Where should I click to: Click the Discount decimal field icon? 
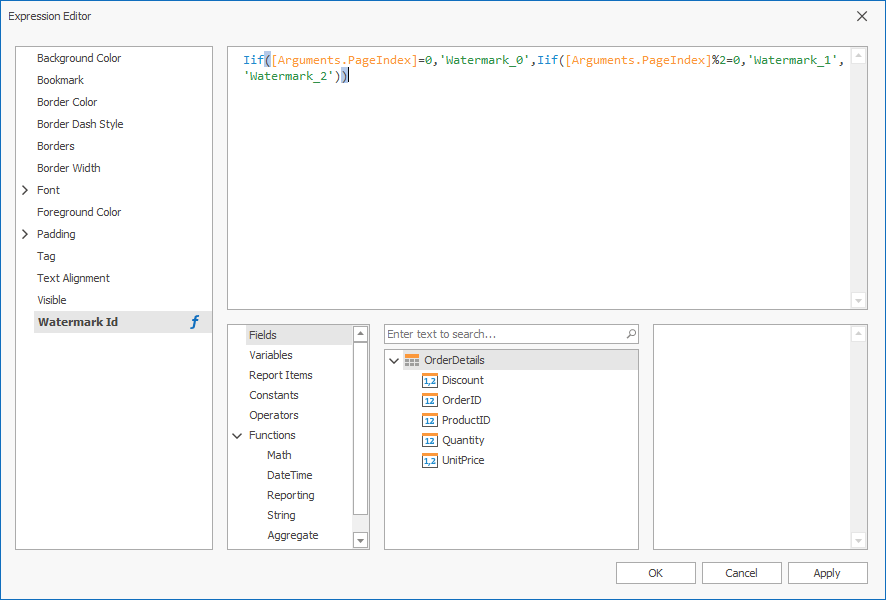pyautogui.click(x=430, y=380)
